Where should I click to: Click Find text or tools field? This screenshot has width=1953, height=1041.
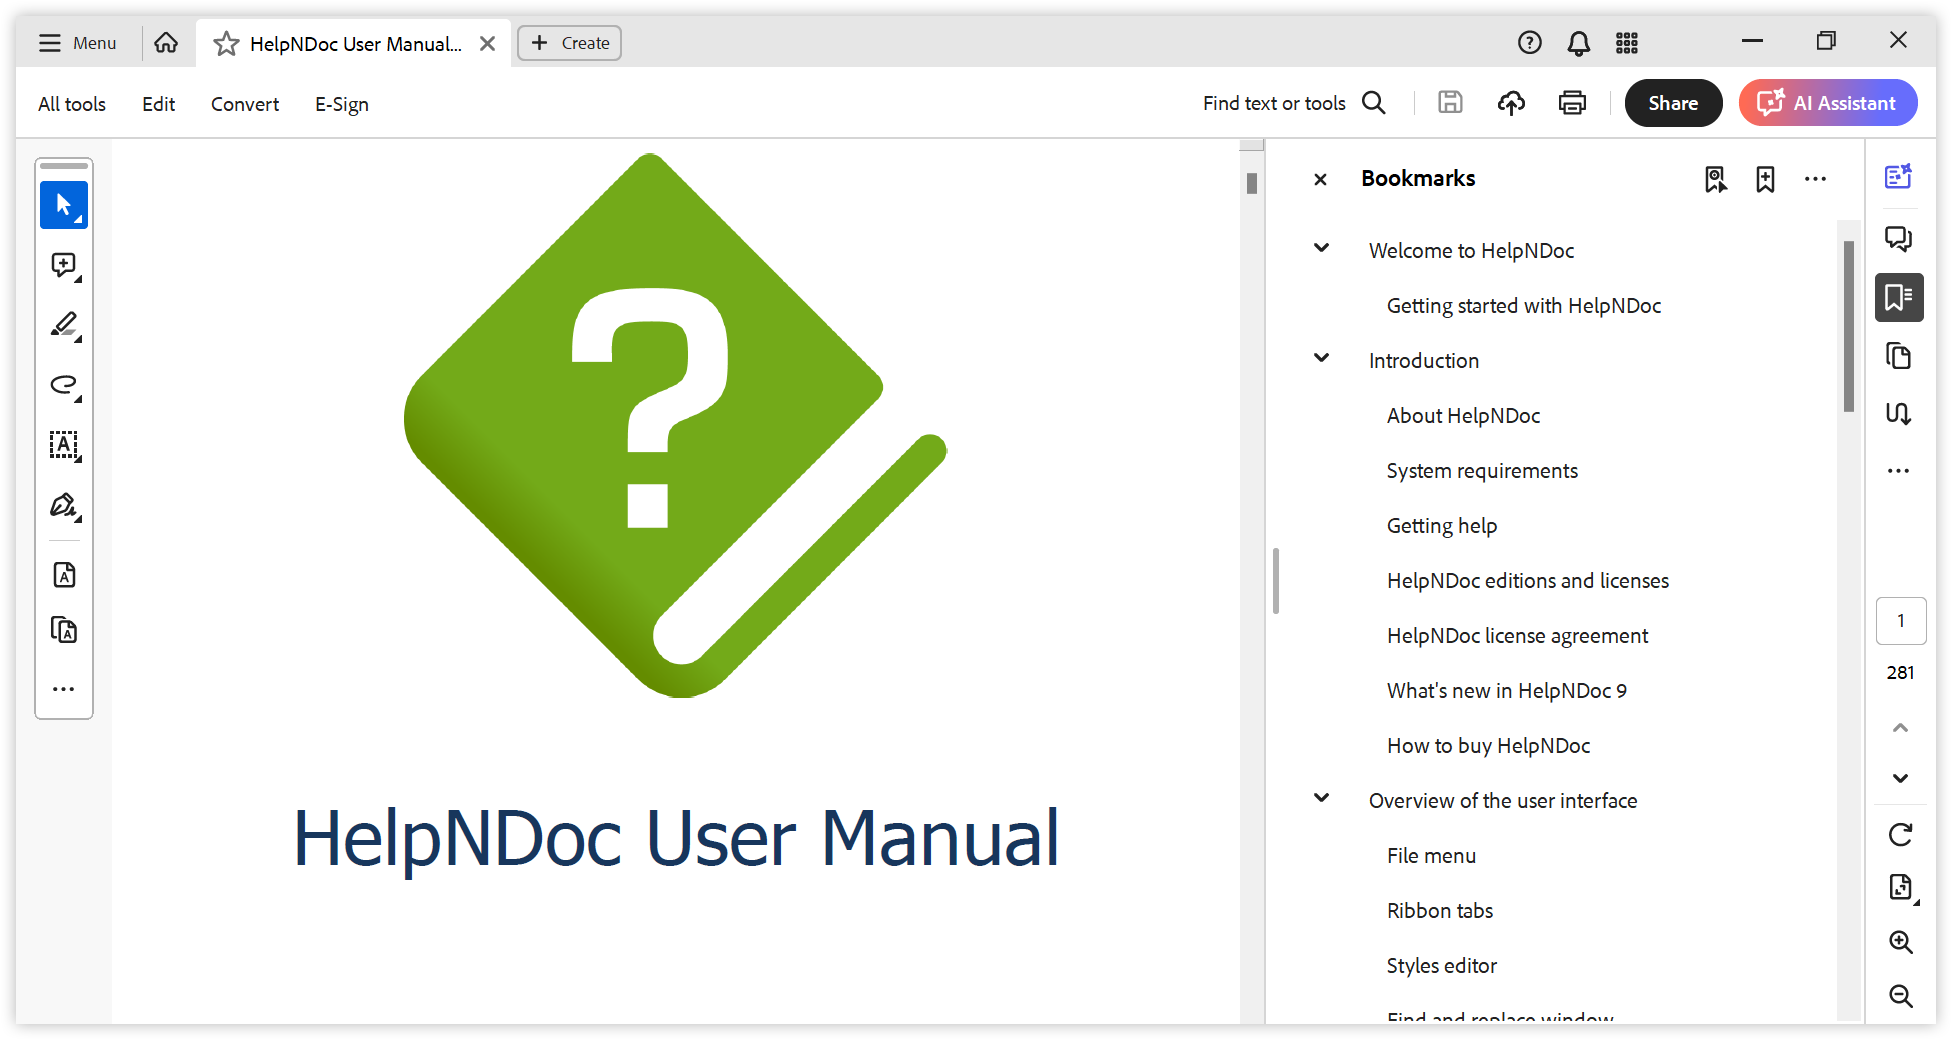[x=1274, y=103]
